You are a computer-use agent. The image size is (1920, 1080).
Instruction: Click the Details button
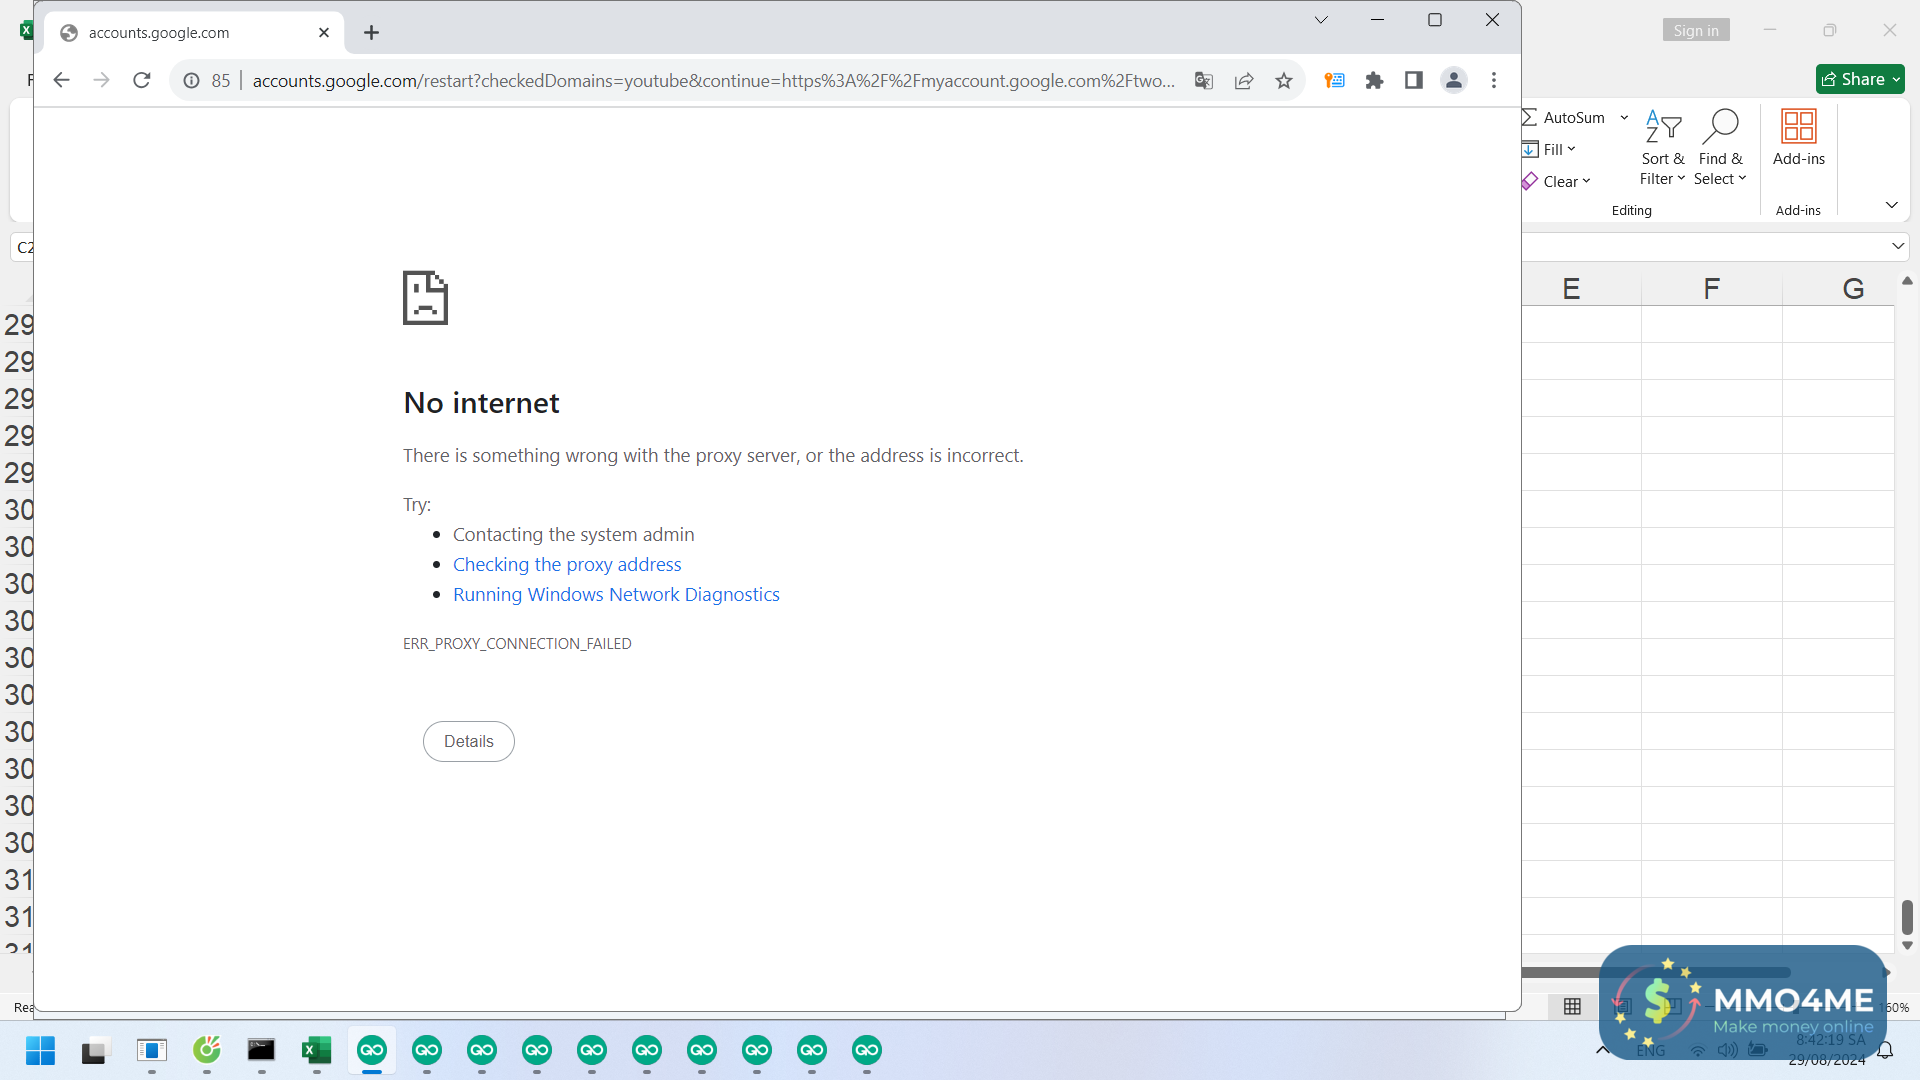pyautogui.click(x=468, y=741)
